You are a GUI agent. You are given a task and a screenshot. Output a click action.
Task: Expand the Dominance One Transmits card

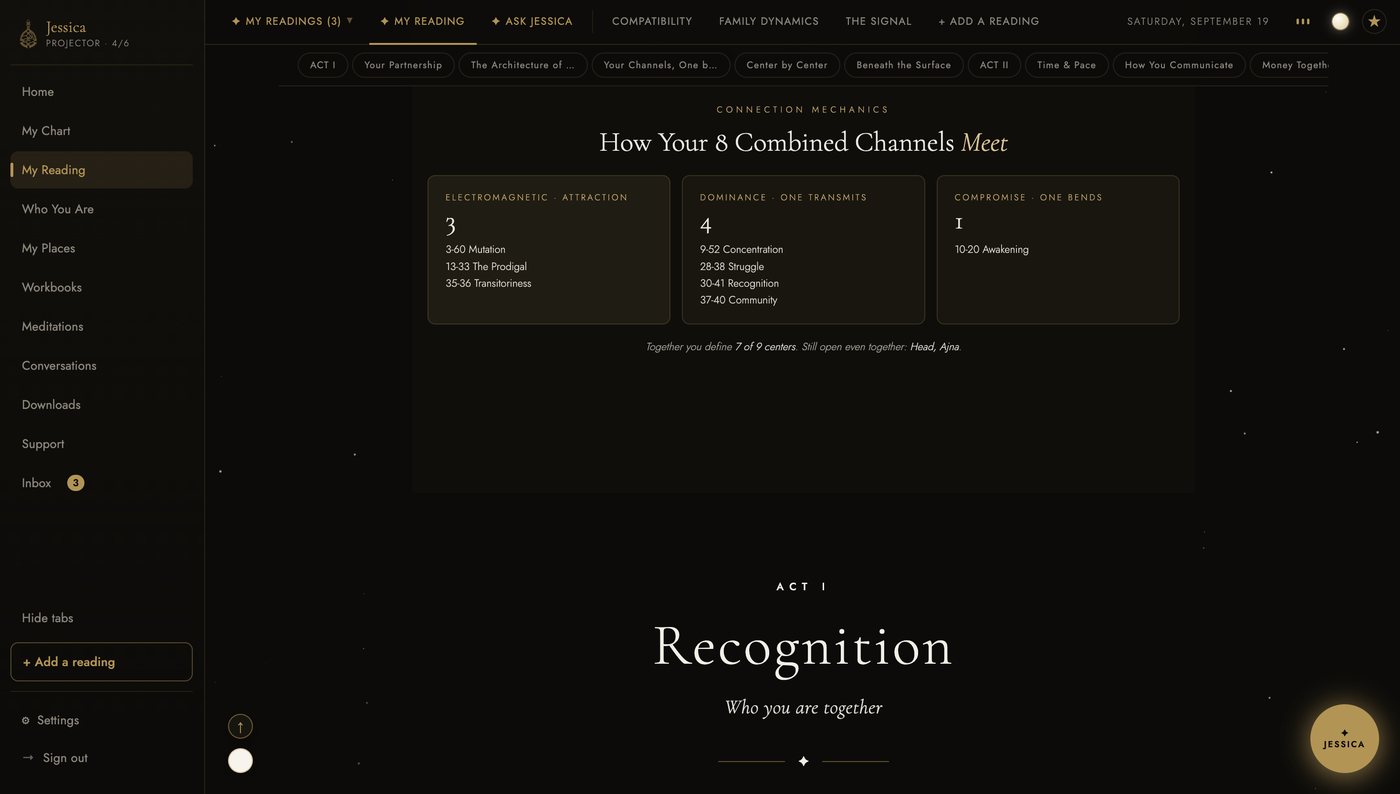pos(803,250)
